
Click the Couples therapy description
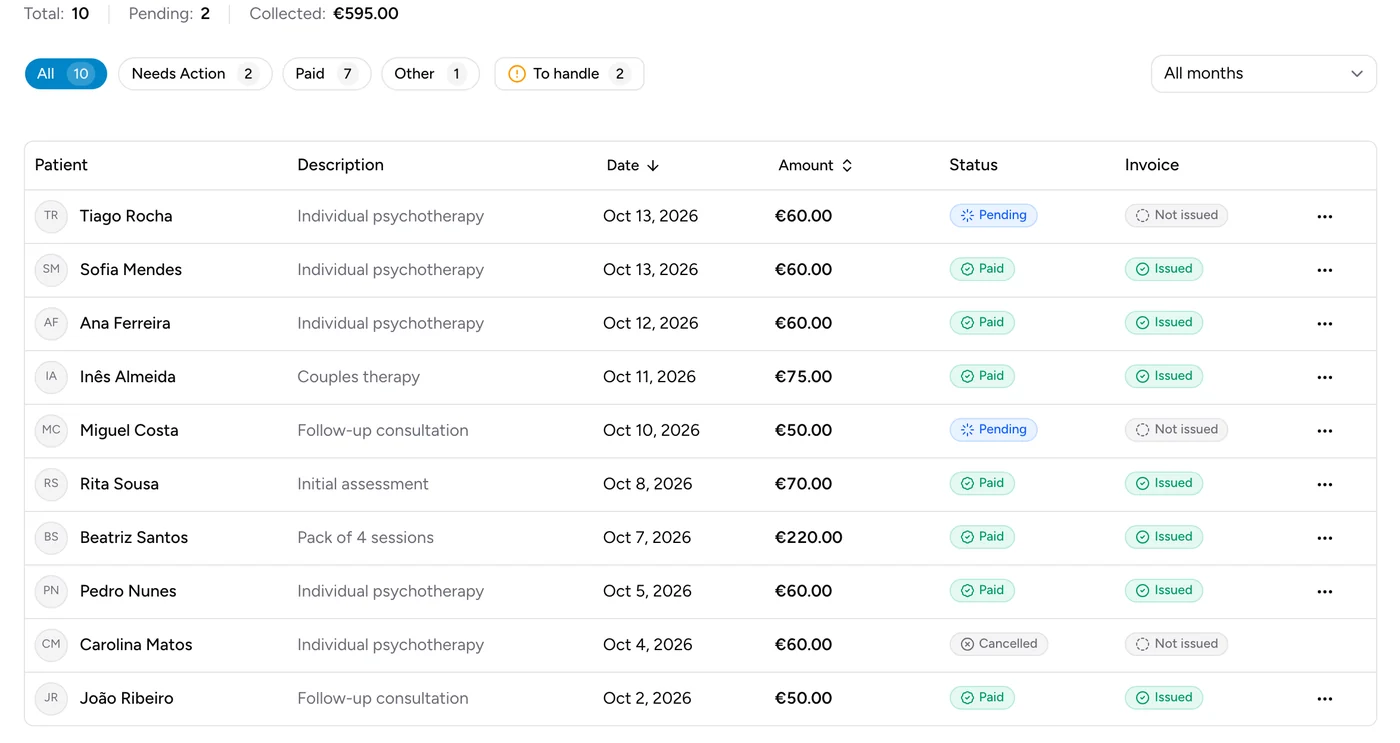pos(358,377)
